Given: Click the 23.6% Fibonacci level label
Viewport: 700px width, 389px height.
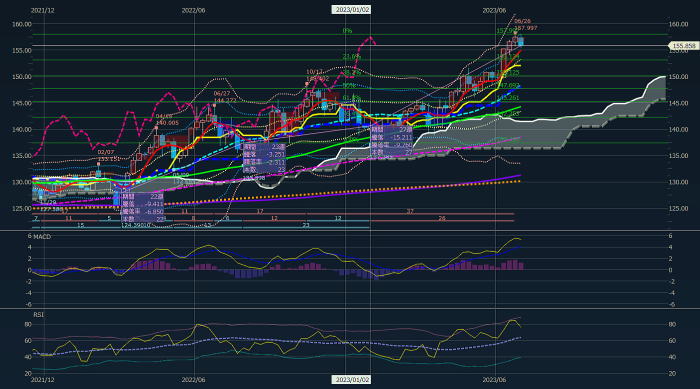Looking at the screenshot, I should pyautogui.click(x=351, y=57).
